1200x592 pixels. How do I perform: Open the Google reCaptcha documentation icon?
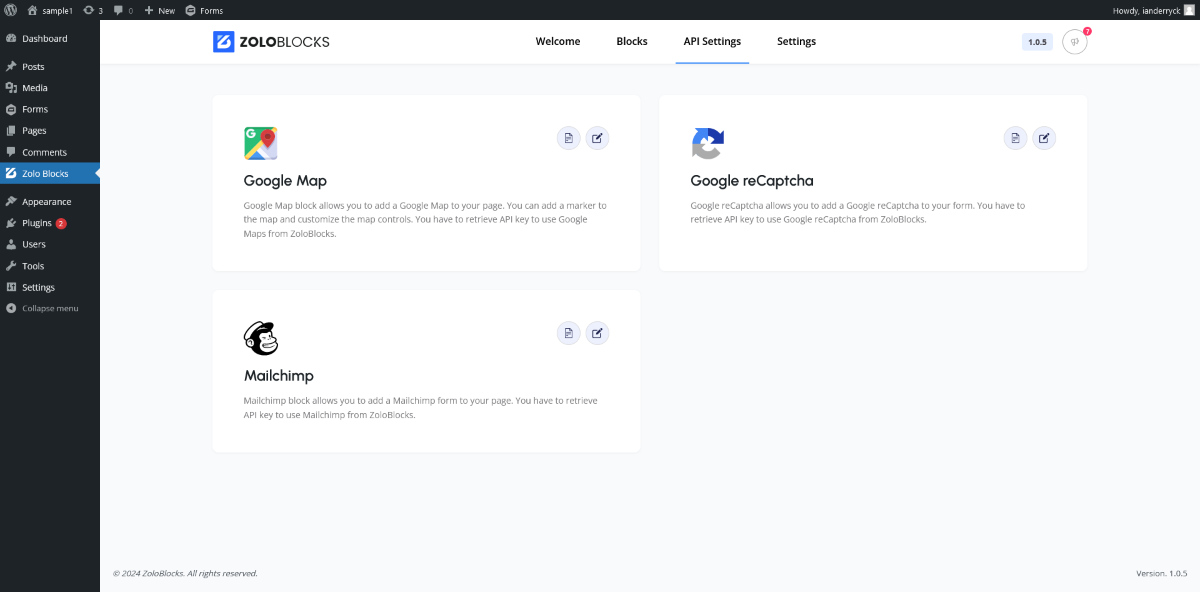1016,138
